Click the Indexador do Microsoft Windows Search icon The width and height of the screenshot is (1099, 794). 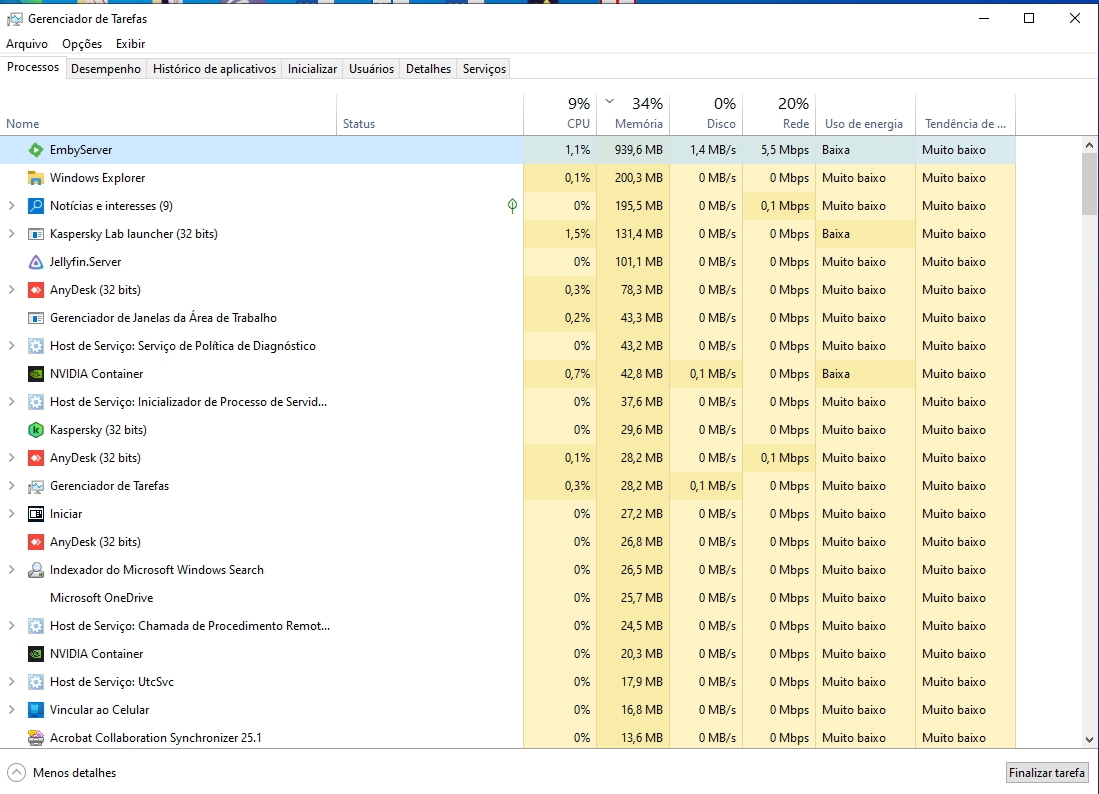pos(36,570)
